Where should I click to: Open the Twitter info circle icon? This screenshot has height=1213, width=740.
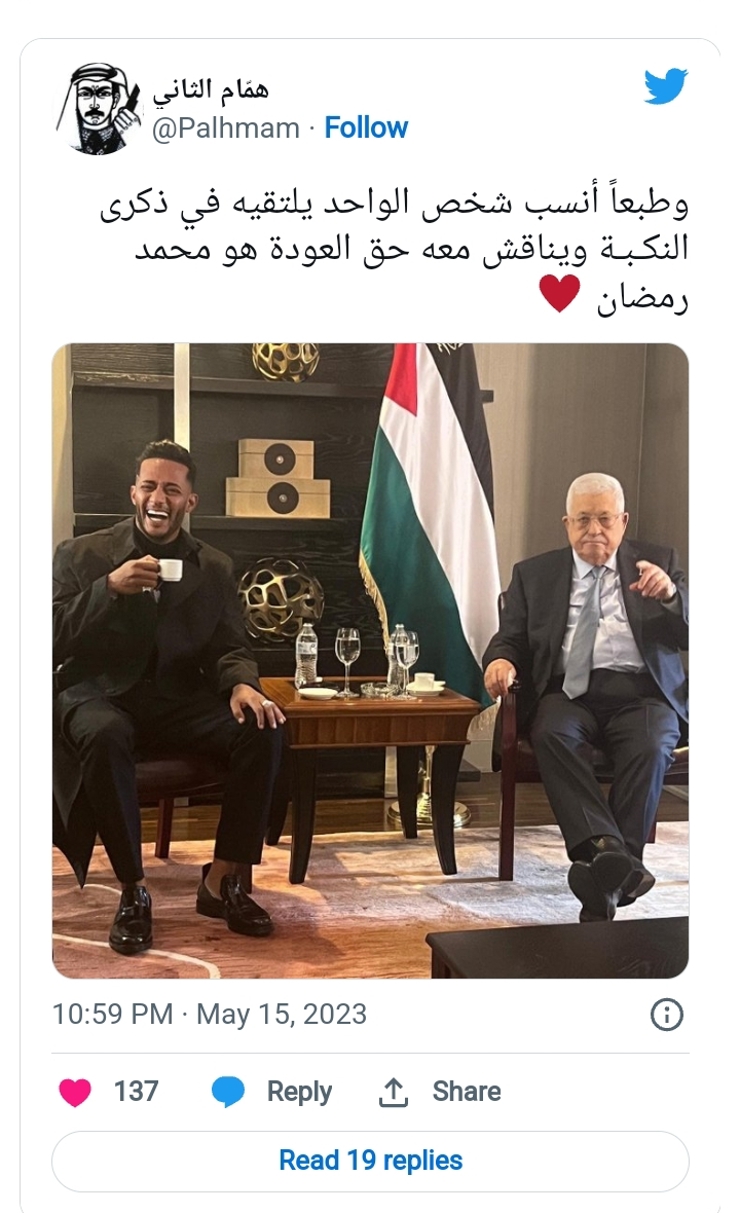click(x=667, y=1015)
